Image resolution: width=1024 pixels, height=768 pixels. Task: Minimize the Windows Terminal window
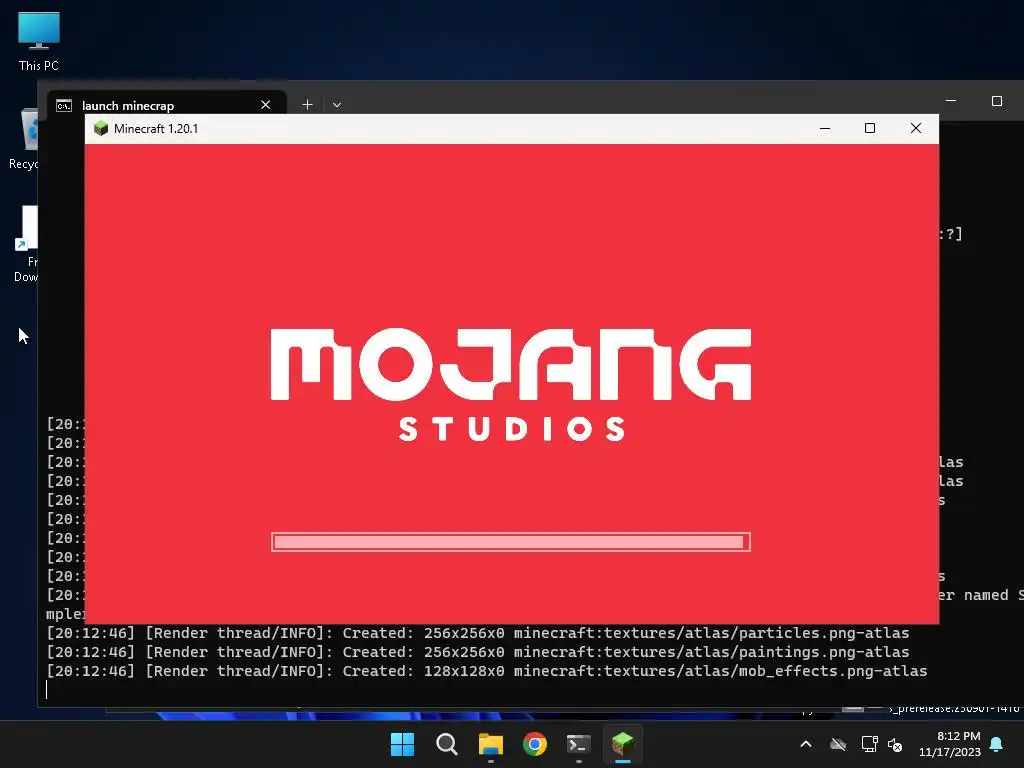tap(951, 101)
